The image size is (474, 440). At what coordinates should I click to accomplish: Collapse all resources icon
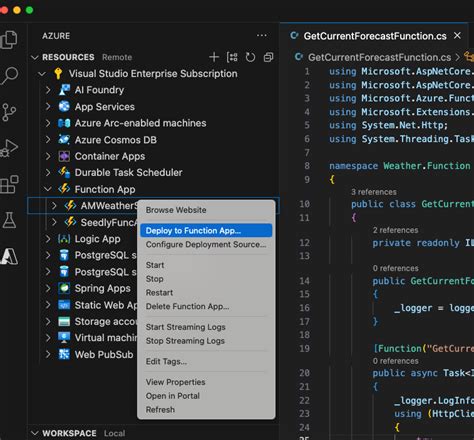point(268,57)
